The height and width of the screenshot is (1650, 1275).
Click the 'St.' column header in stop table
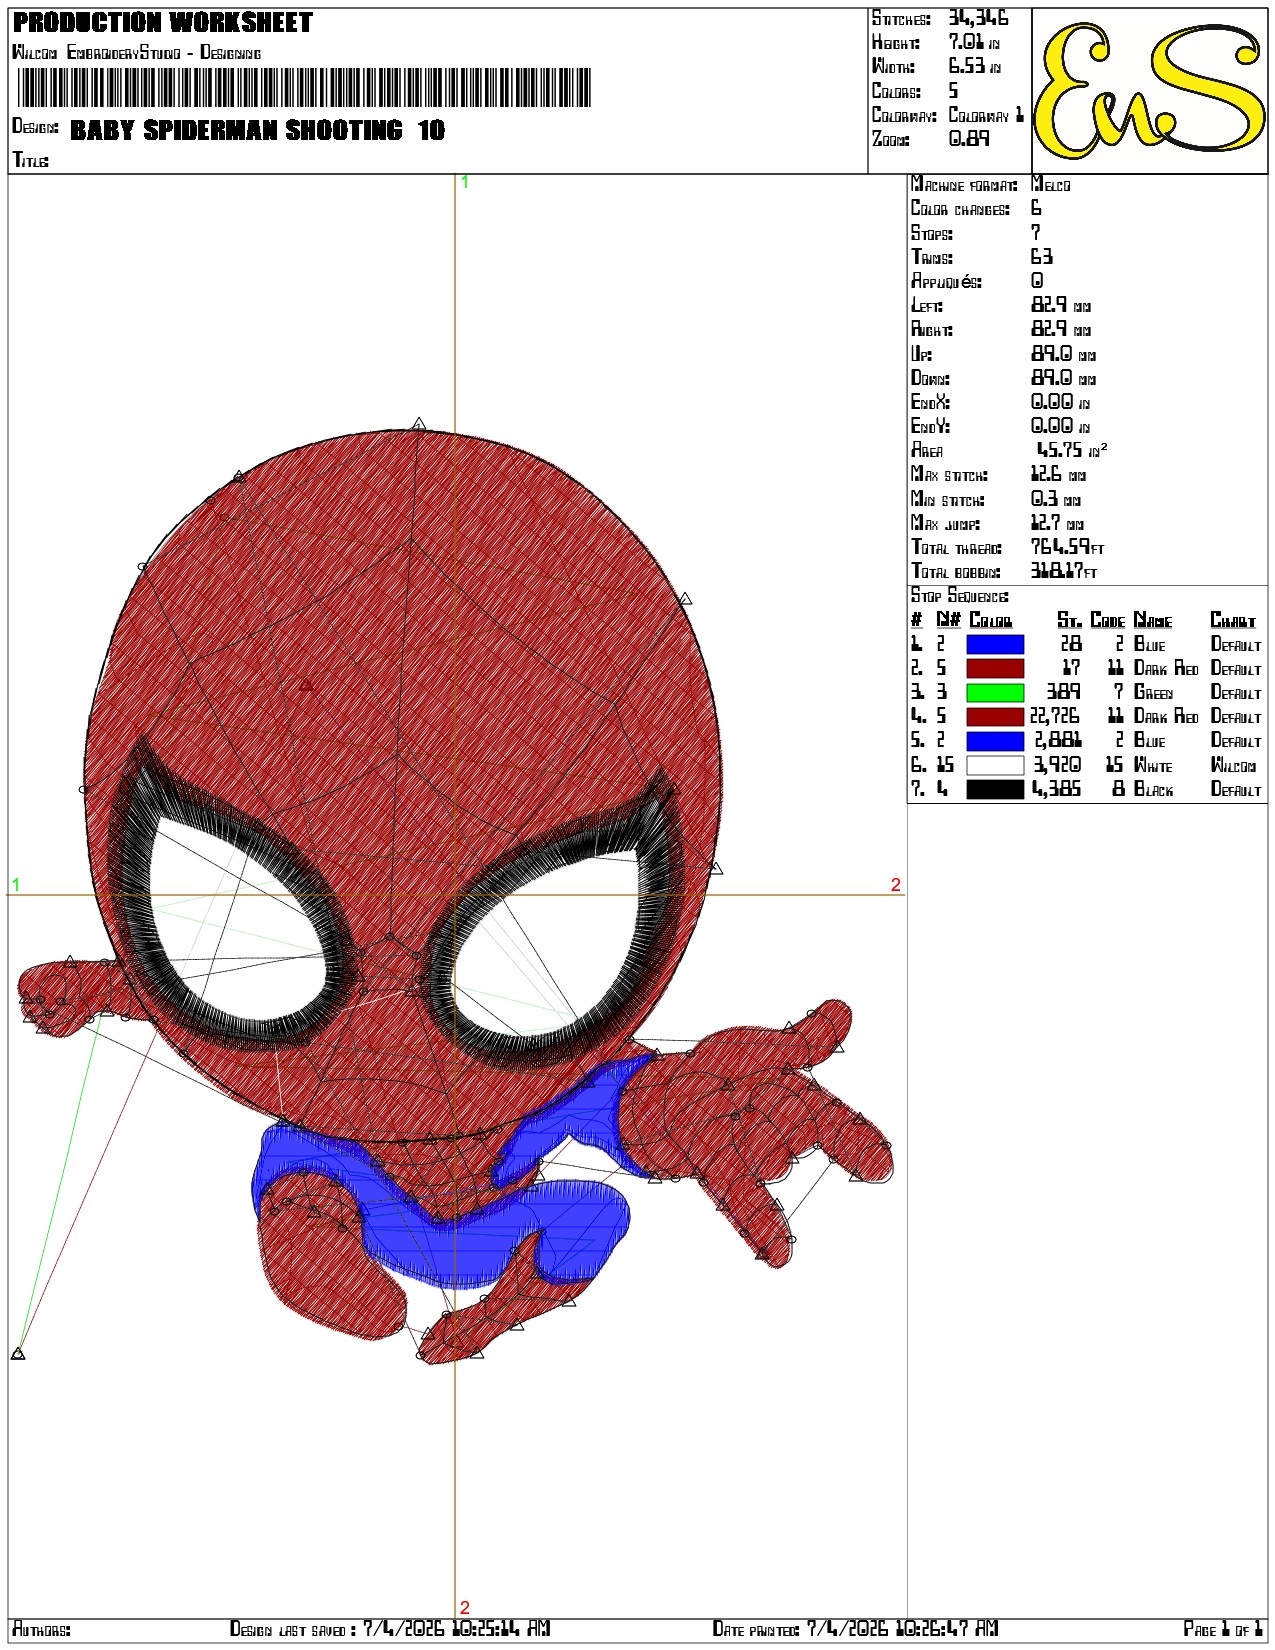[1069, 620]
